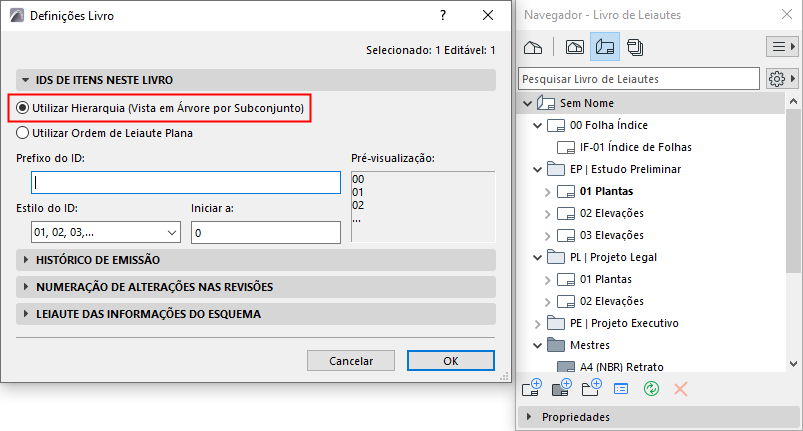This screenshot has width=803, height=431.
Task: Click the red Delete X icon
Action: click(x=681, y=389)
